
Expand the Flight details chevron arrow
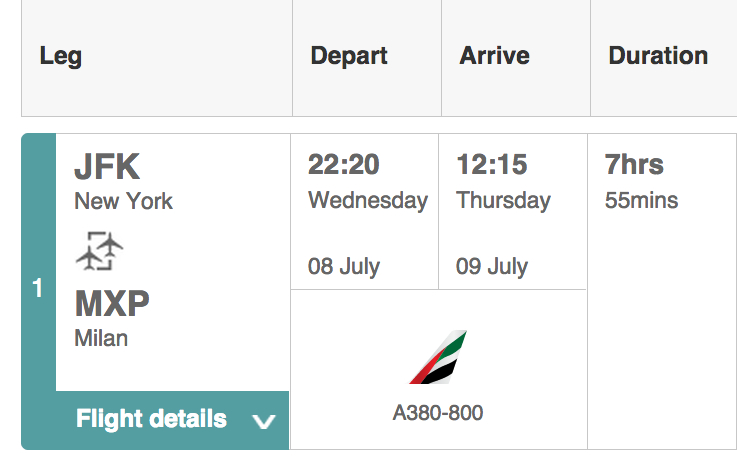click(263, 421)
